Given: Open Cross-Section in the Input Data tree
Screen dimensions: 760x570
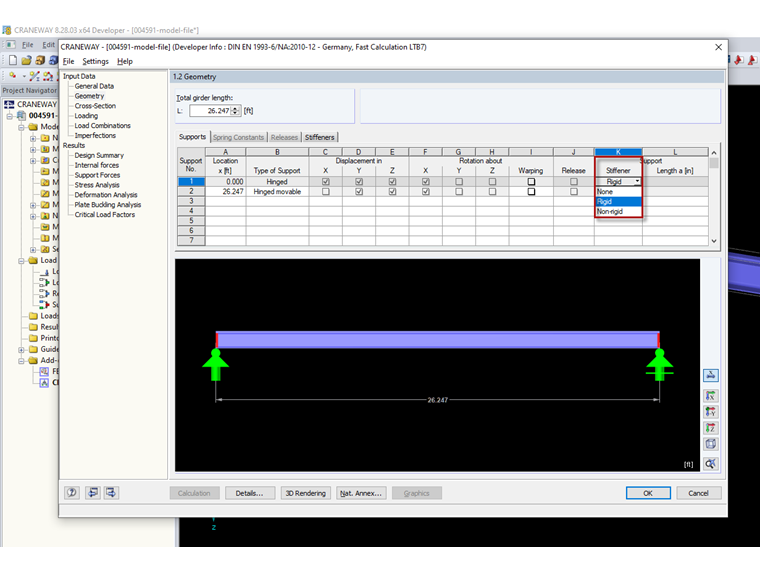Looking at the screenshot, I should tap(95, 106).
